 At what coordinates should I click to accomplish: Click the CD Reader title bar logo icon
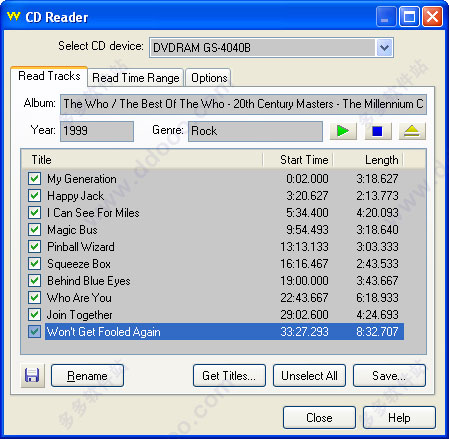pyautogui.click(x=14, y=16)
